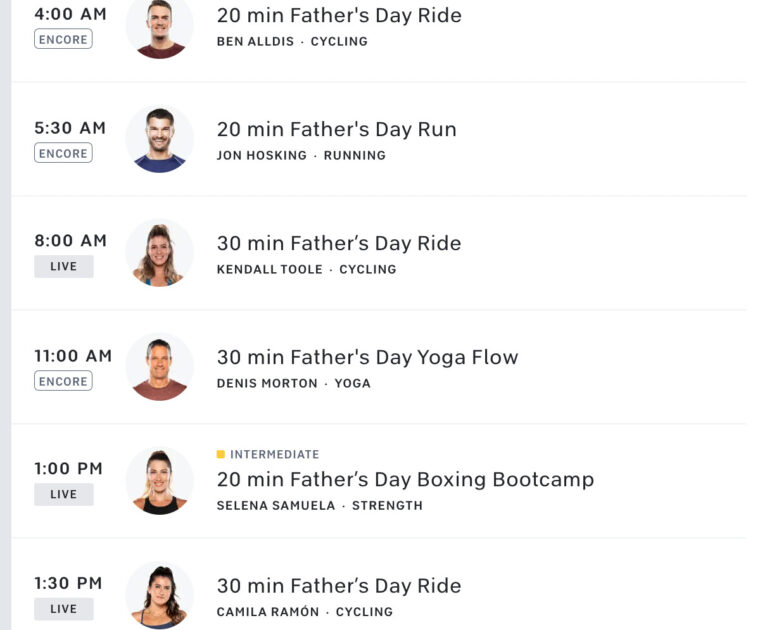Click the LIVE badge under 8:00 AM
760x630 pixels.
[x=63, y=267]
